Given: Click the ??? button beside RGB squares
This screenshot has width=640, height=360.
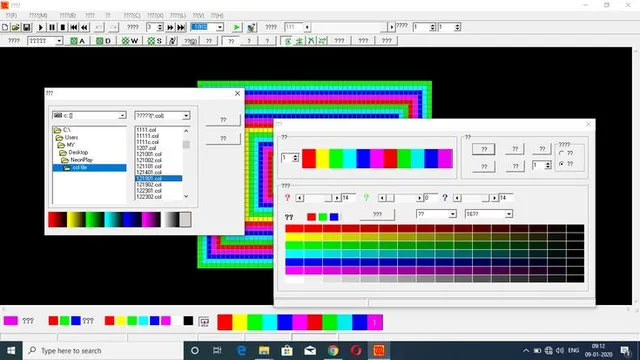Looking at the screenshot, I should tap(377, 214).
